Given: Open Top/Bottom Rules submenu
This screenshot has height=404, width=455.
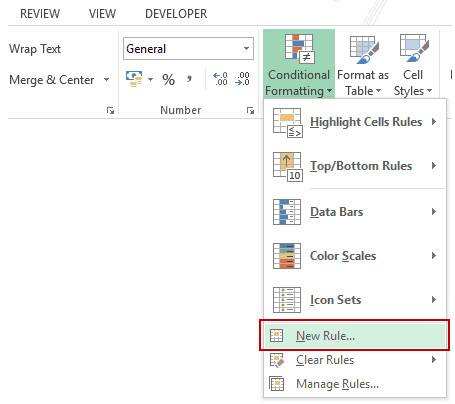Looking at the screenshot, I should [x=355, y=166].
